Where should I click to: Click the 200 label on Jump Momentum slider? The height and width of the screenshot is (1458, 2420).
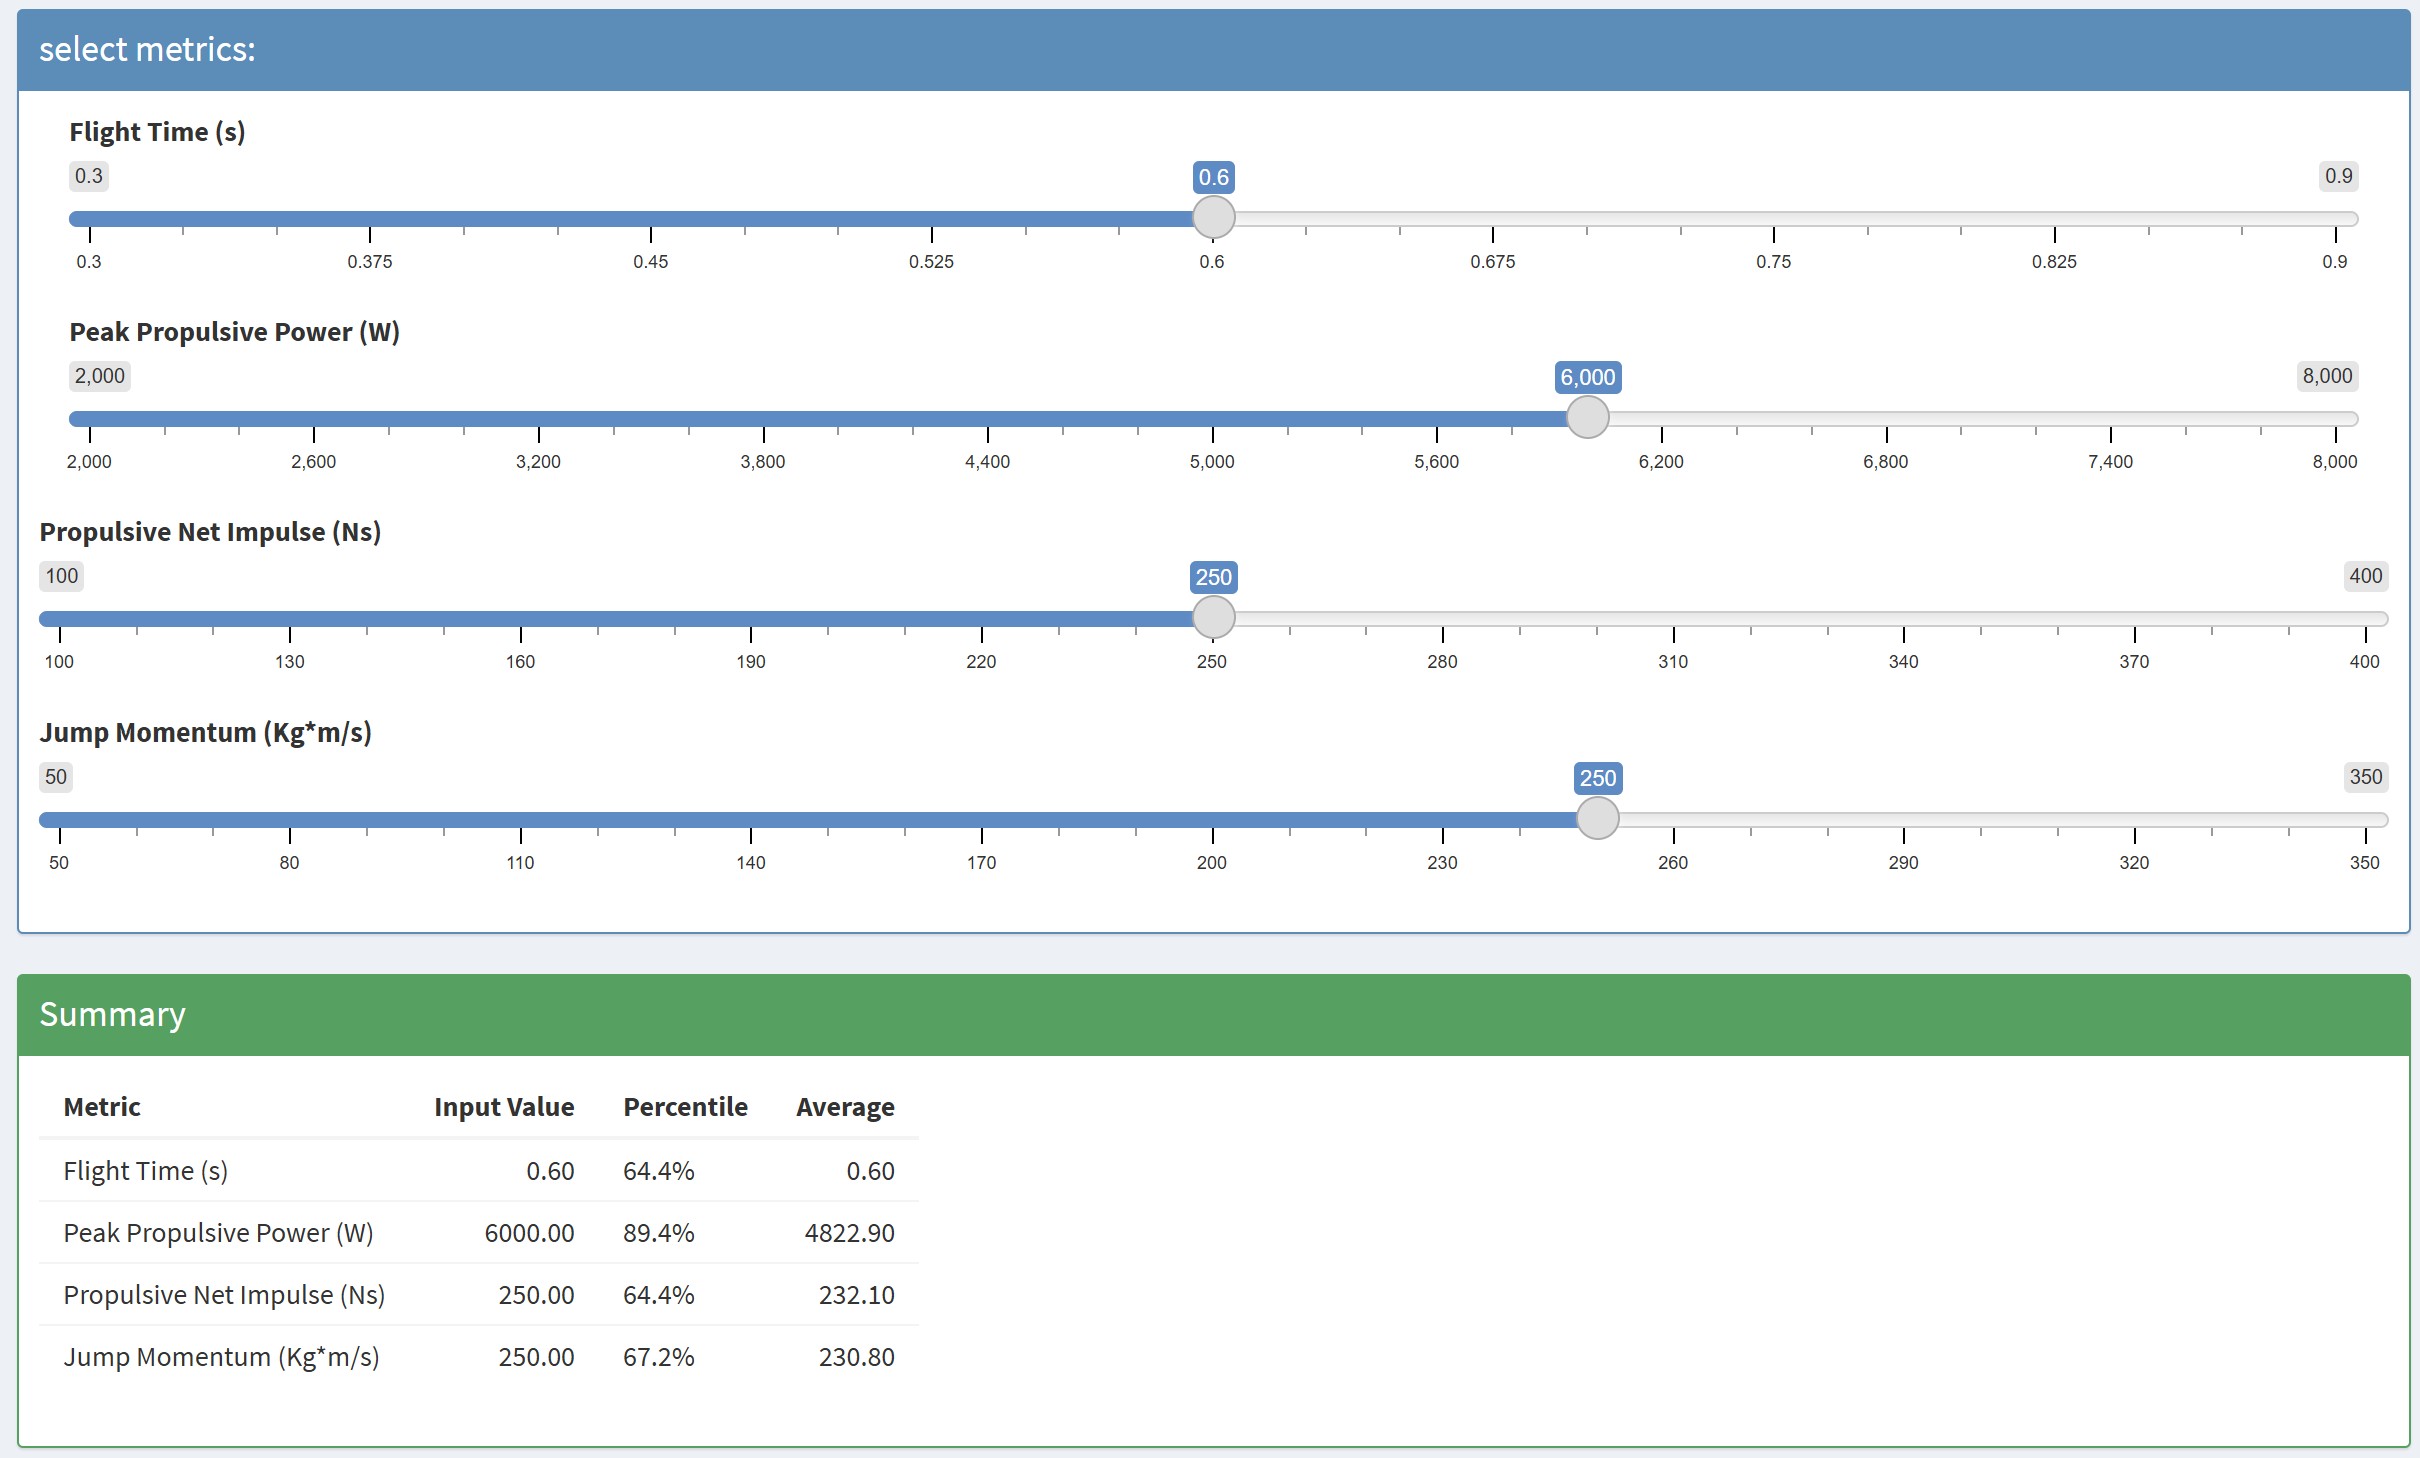click(x=1212, y=863)
